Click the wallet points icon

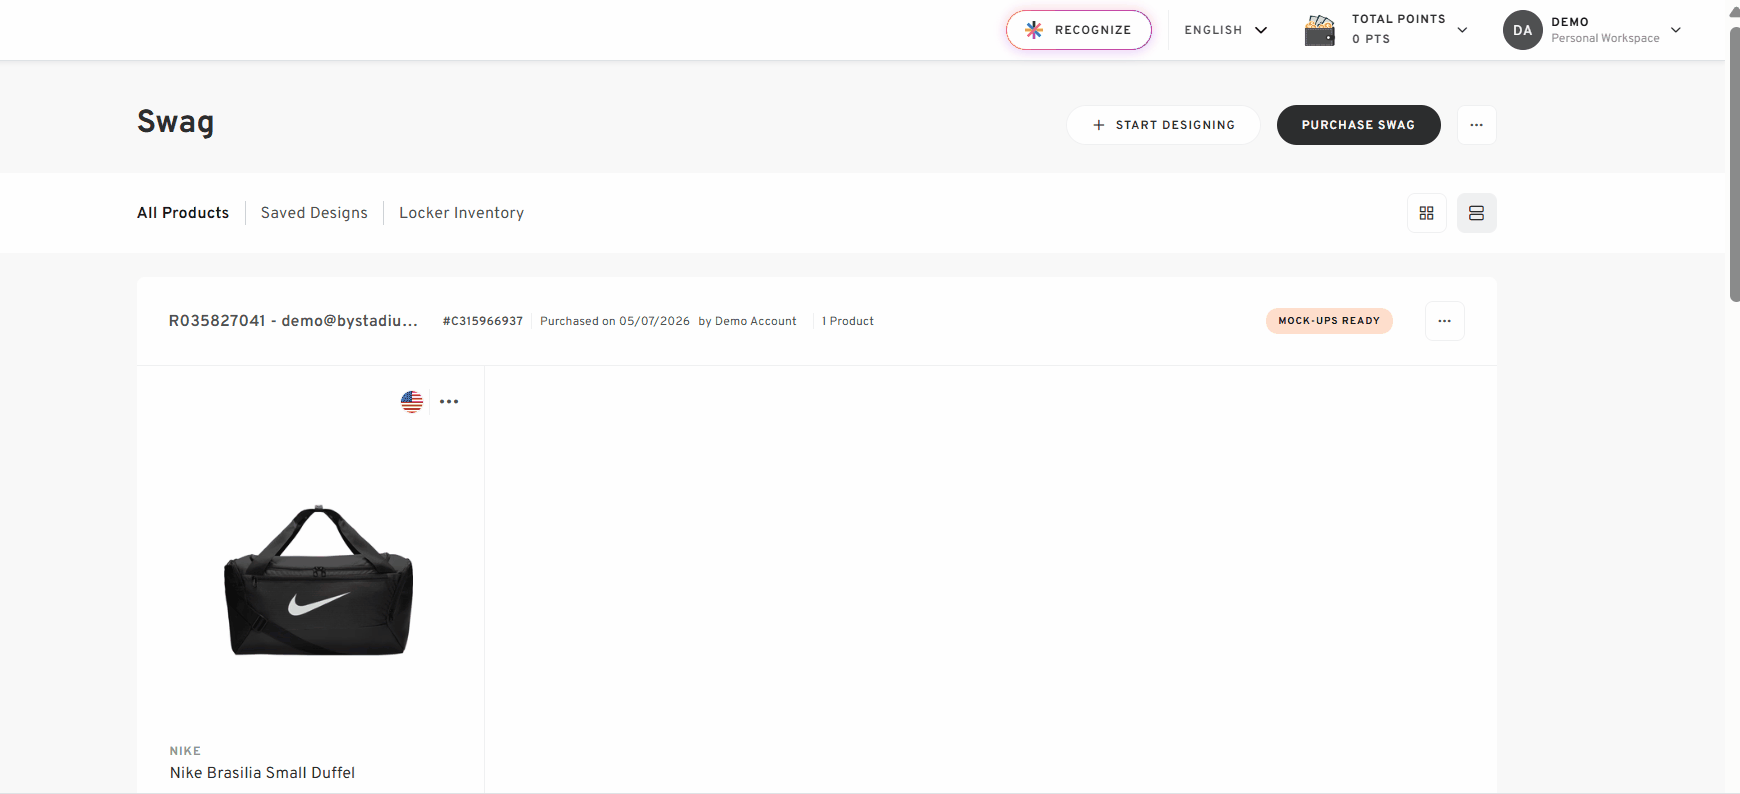(1320, 30)
